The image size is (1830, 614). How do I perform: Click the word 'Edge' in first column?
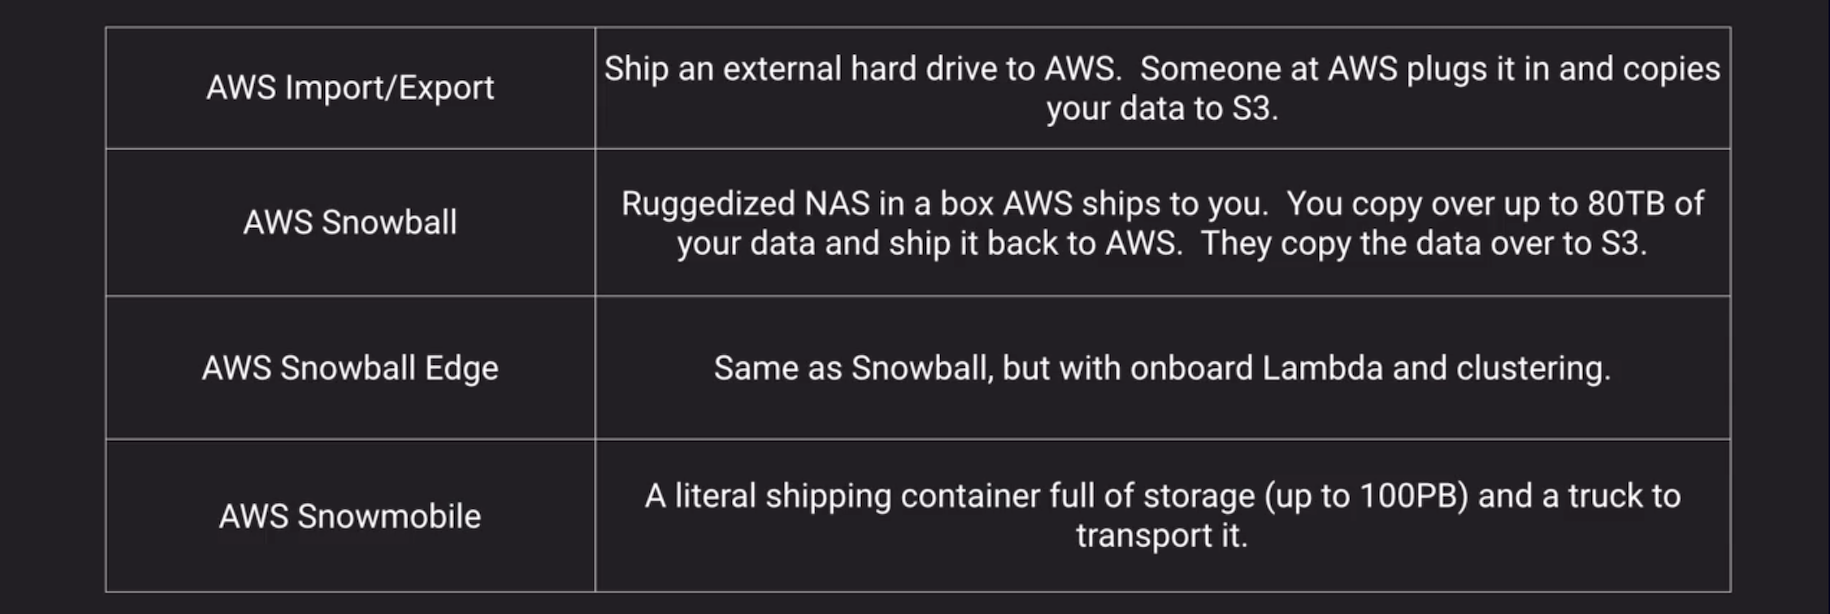(x=461, y=368)
